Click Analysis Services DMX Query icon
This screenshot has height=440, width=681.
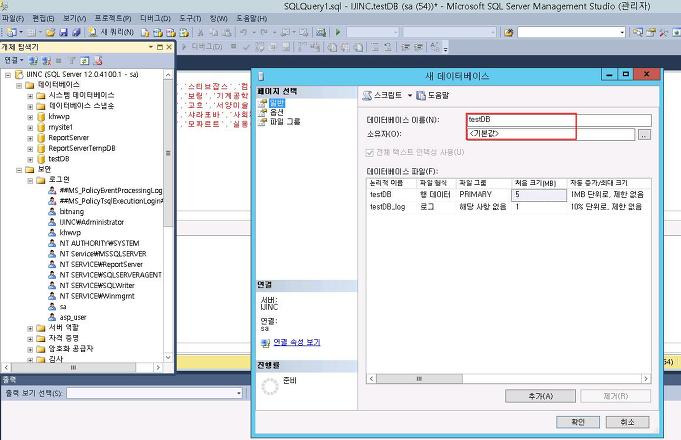click(171, 33)
